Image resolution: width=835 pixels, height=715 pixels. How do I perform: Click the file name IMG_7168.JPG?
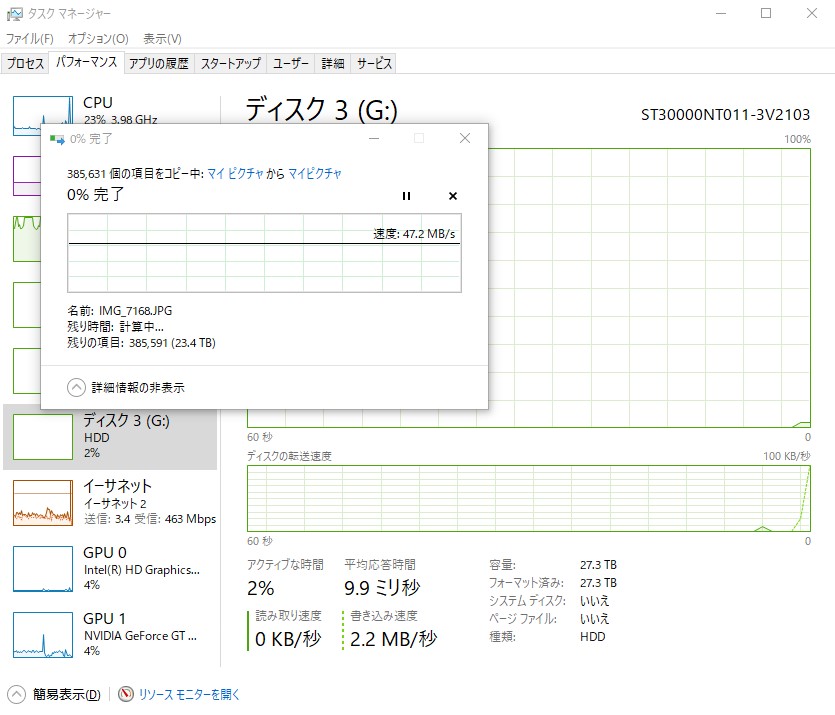tap(135, 311)
